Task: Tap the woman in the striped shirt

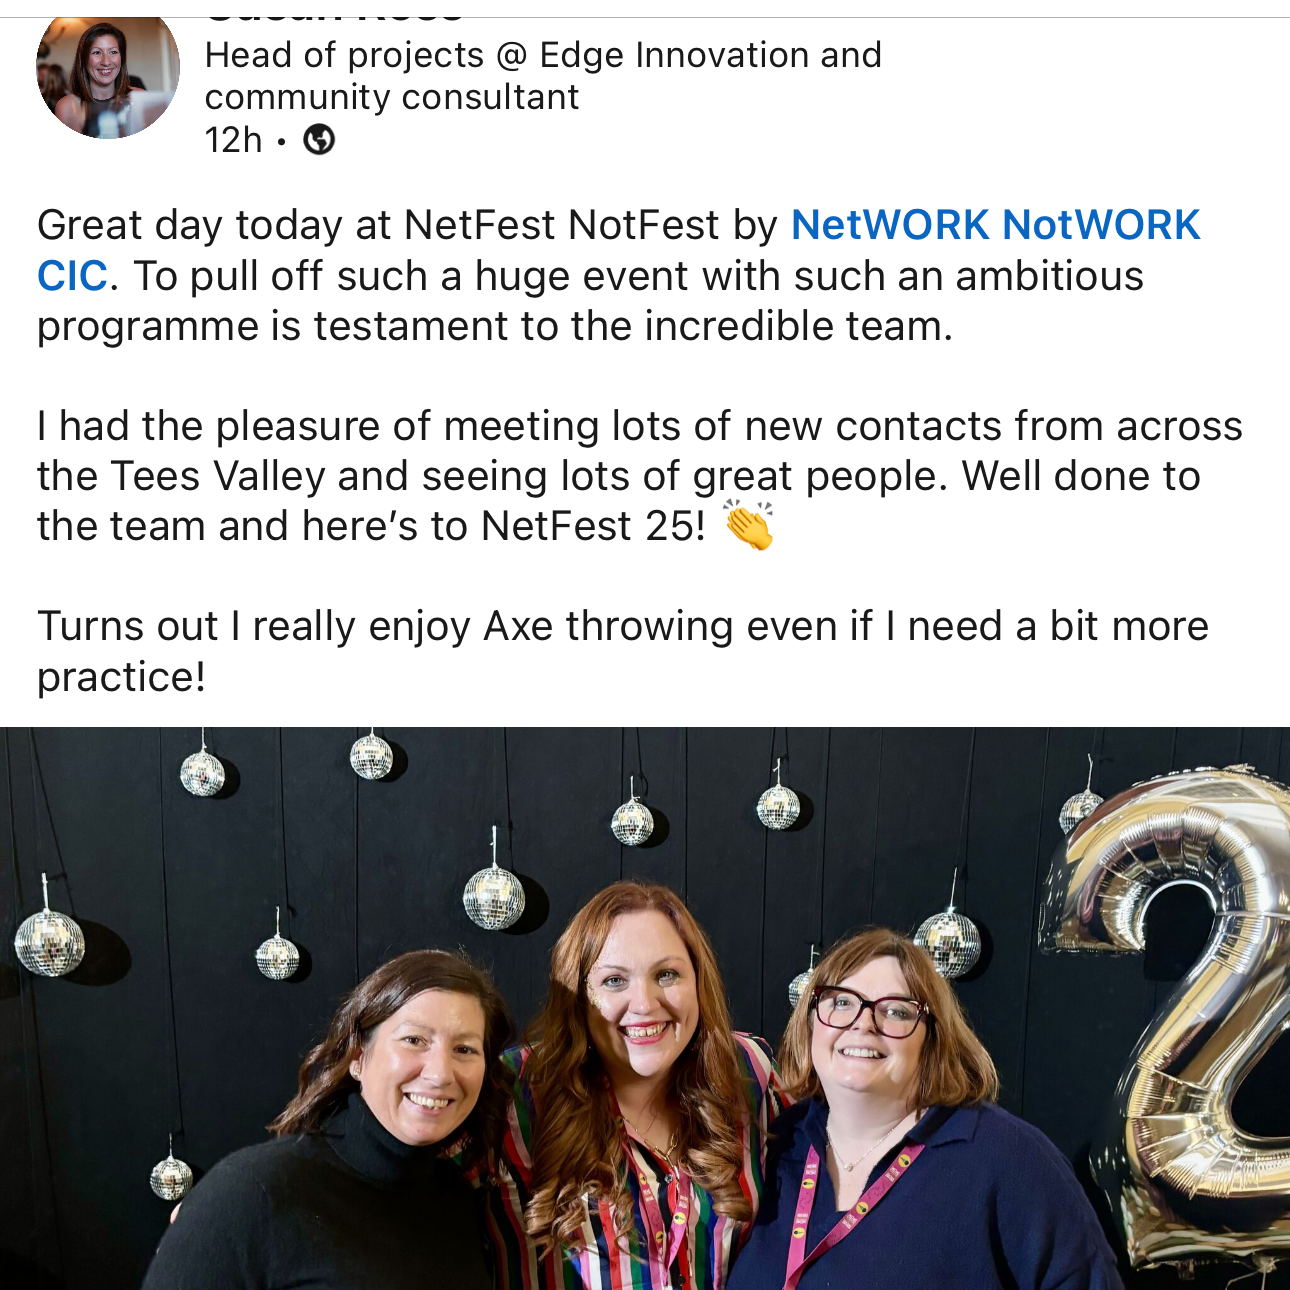Action: click(640, 1080)
